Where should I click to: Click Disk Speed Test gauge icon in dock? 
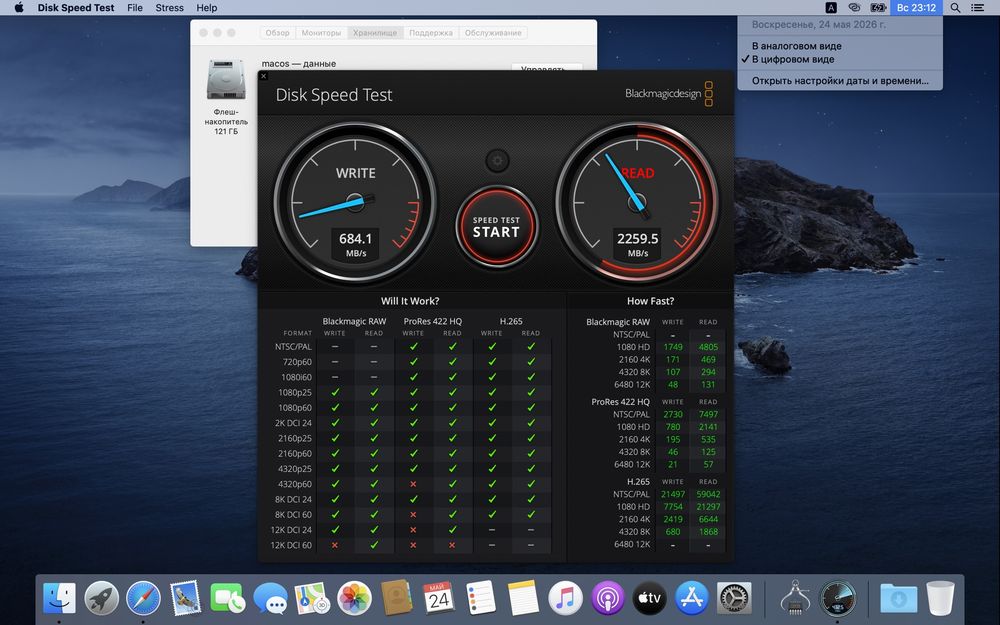click(837, 598)
